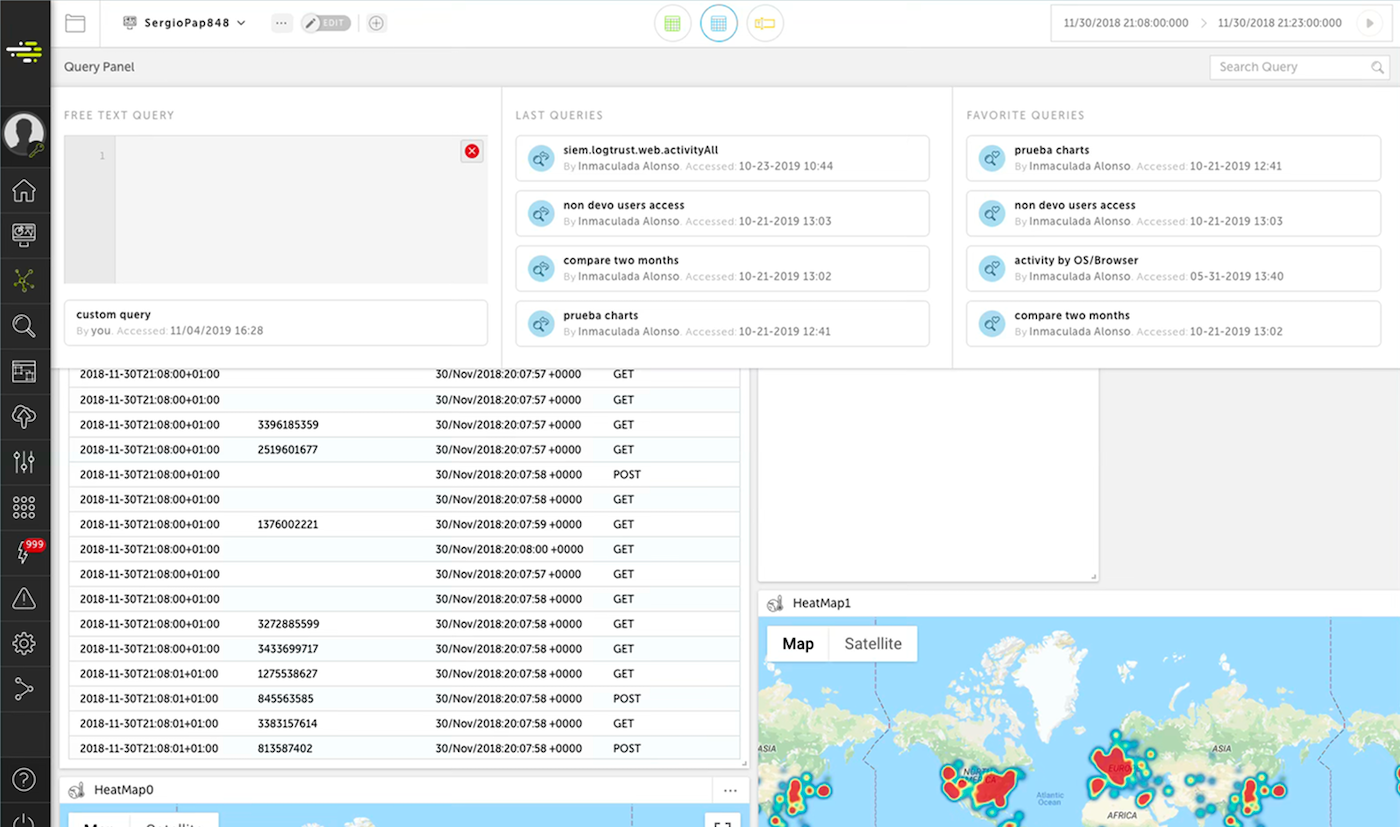Image resolution: width=1400 pixels, height=827 pixels.
Task: Open the alerts lightning icon with 999 badge
Action: (24, 552)
